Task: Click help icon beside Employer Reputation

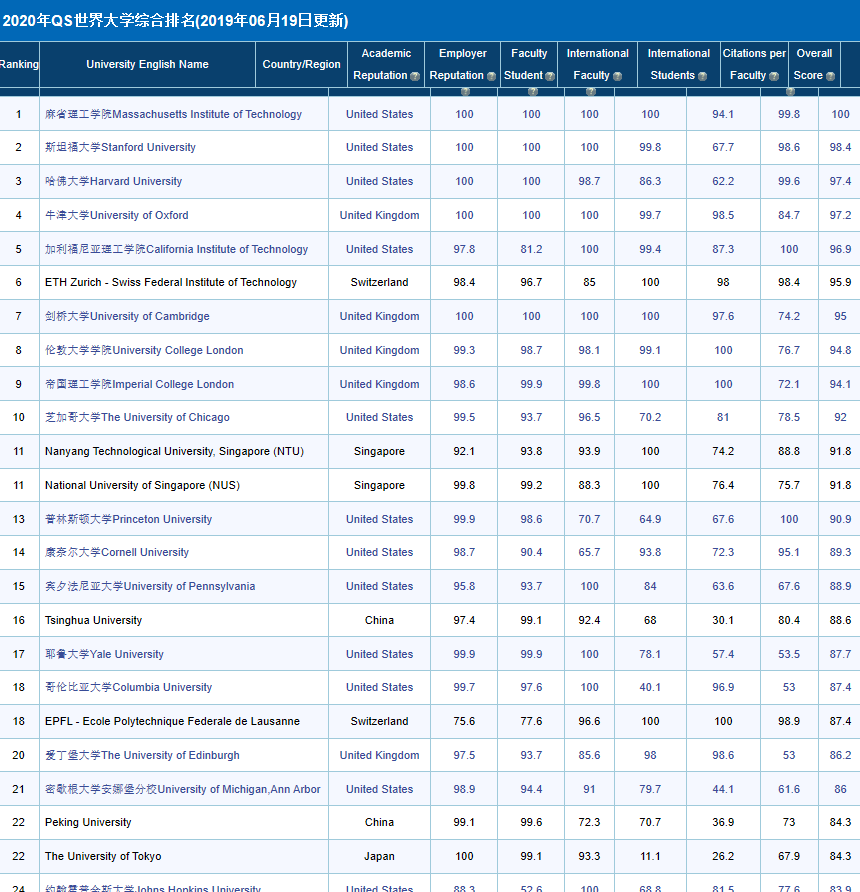Action: [x=491, y=76]
